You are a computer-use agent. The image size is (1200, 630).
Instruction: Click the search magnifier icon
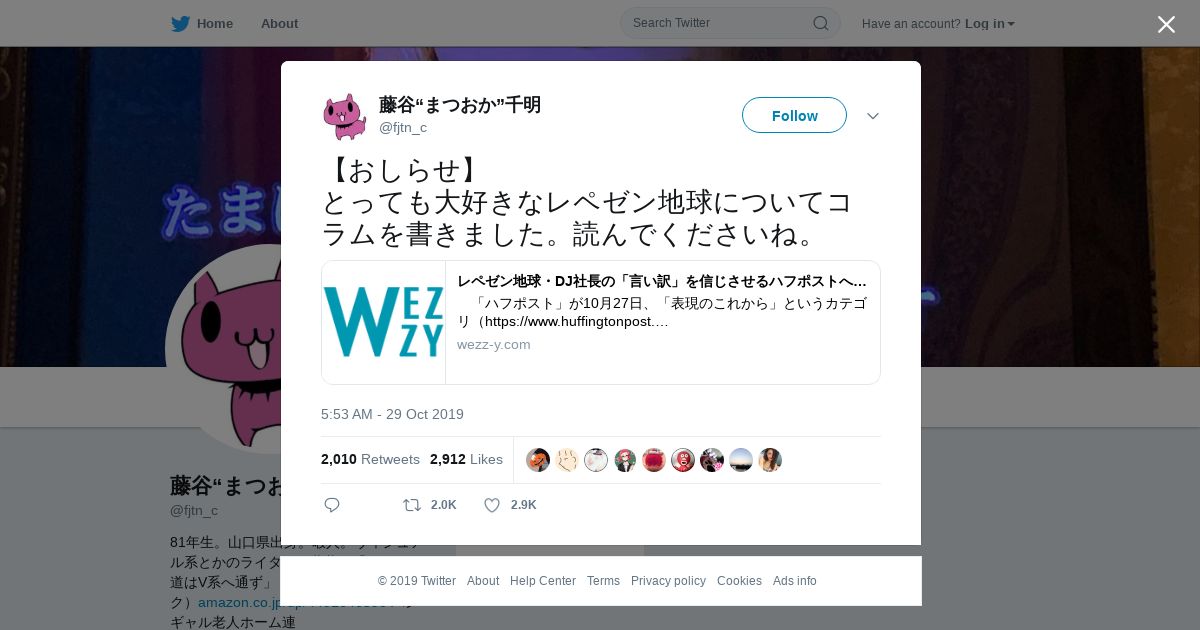click(x=820, y=23)
